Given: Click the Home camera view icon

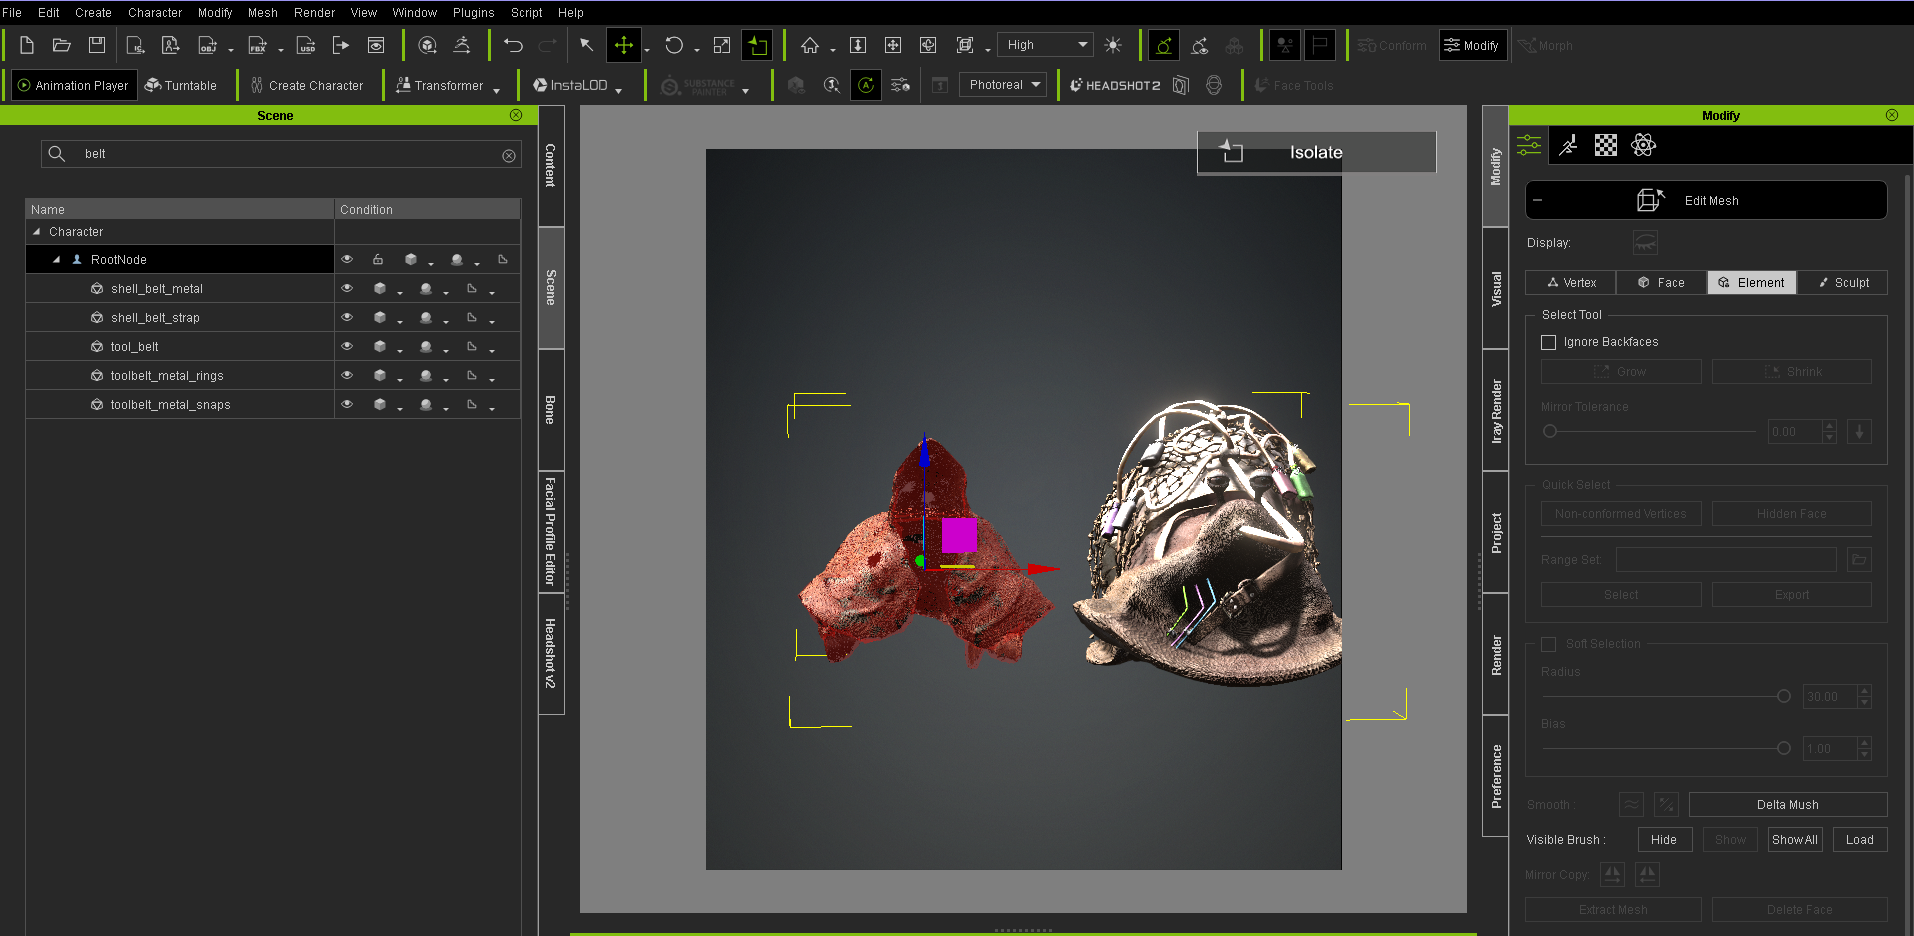Looking at the screenshot, I should 810,45.
